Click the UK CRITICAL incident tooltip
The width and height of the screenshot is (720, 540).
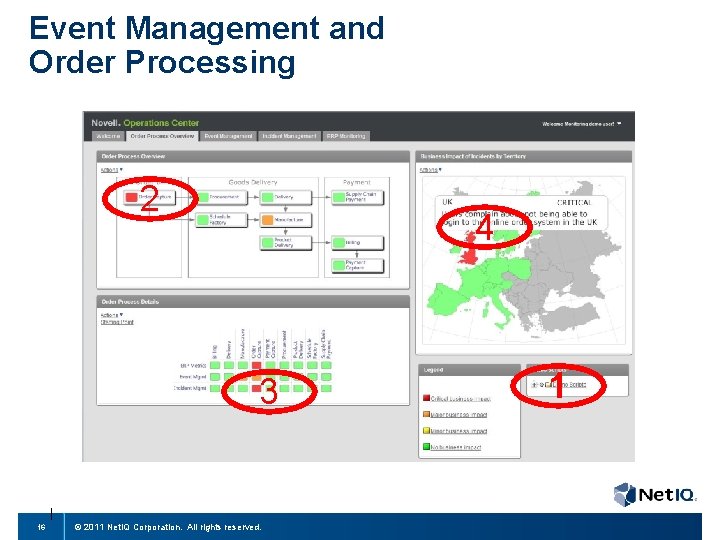tap(521, 214)
